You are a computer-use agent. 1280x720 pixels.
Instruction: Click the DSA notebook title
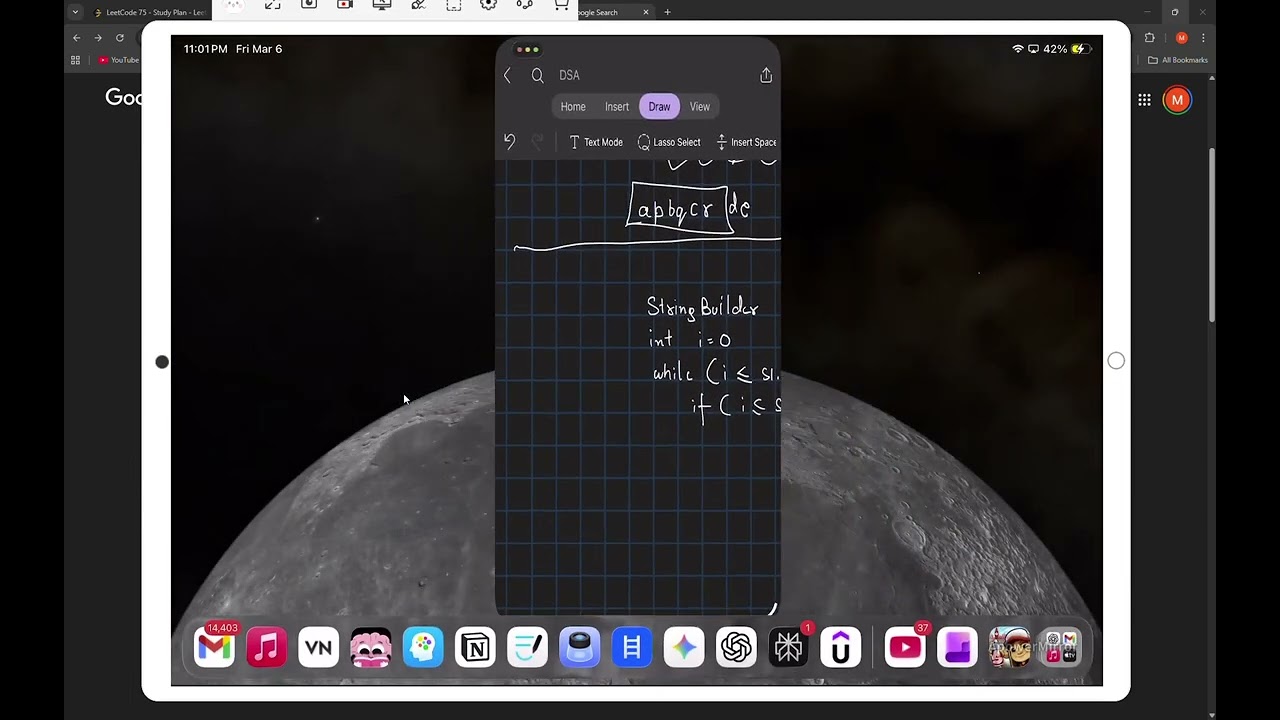click(570, 75)
